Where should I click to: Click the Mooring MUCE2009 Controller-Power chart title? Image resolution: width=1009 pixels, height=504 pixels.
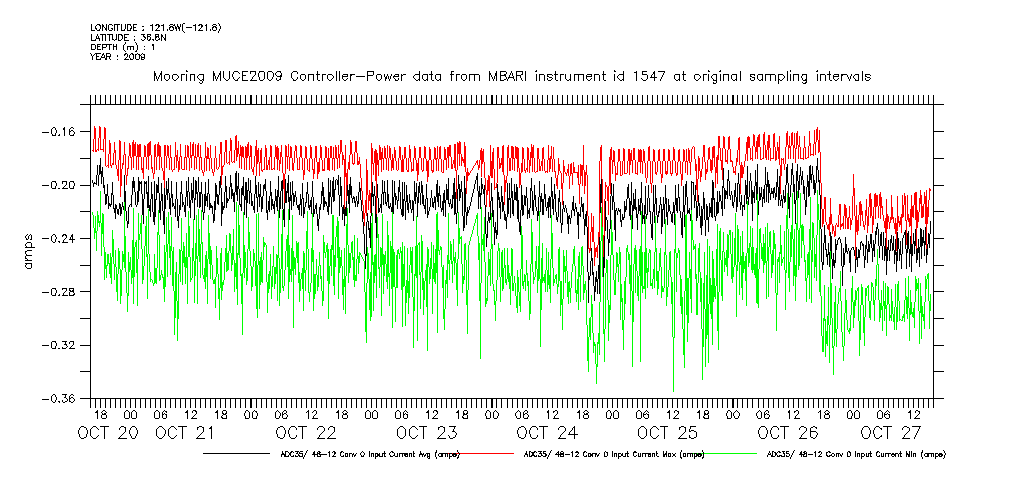pyautogui.click(x=511, y=76)
